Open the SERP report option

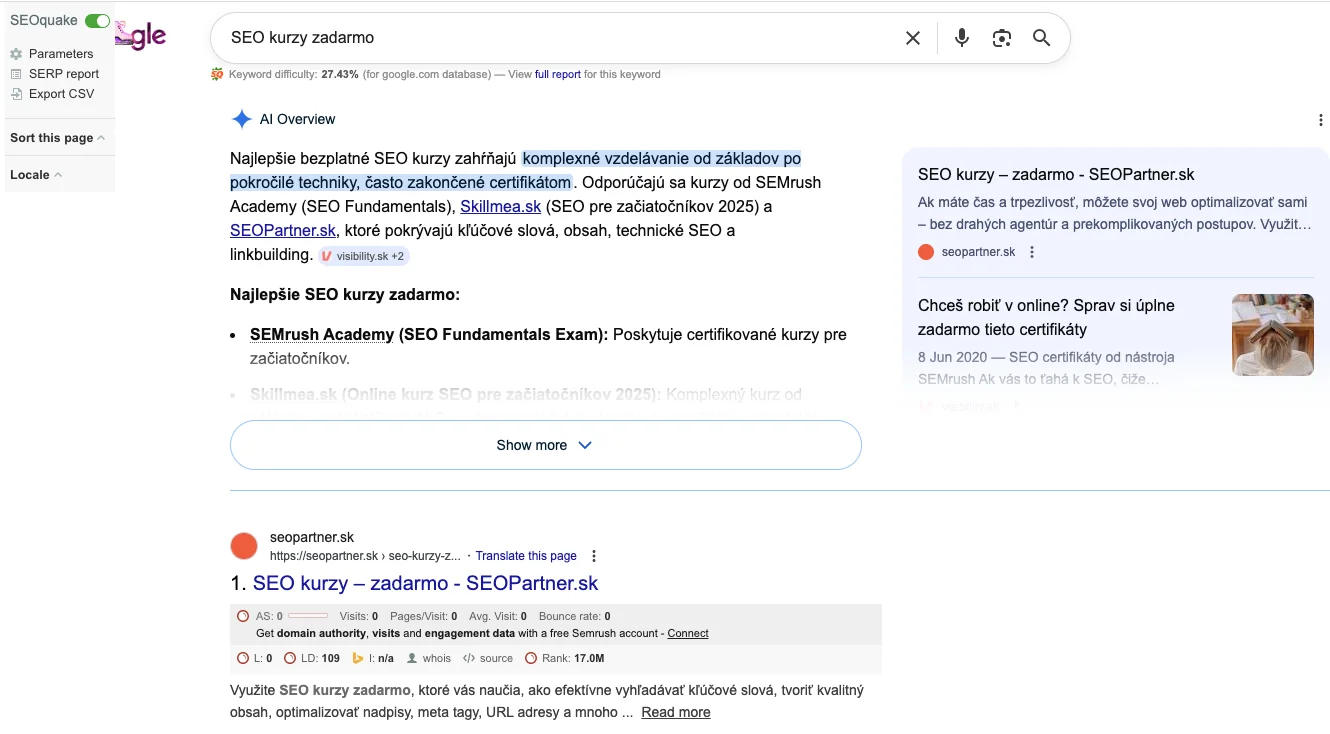(x=63, y=74)
